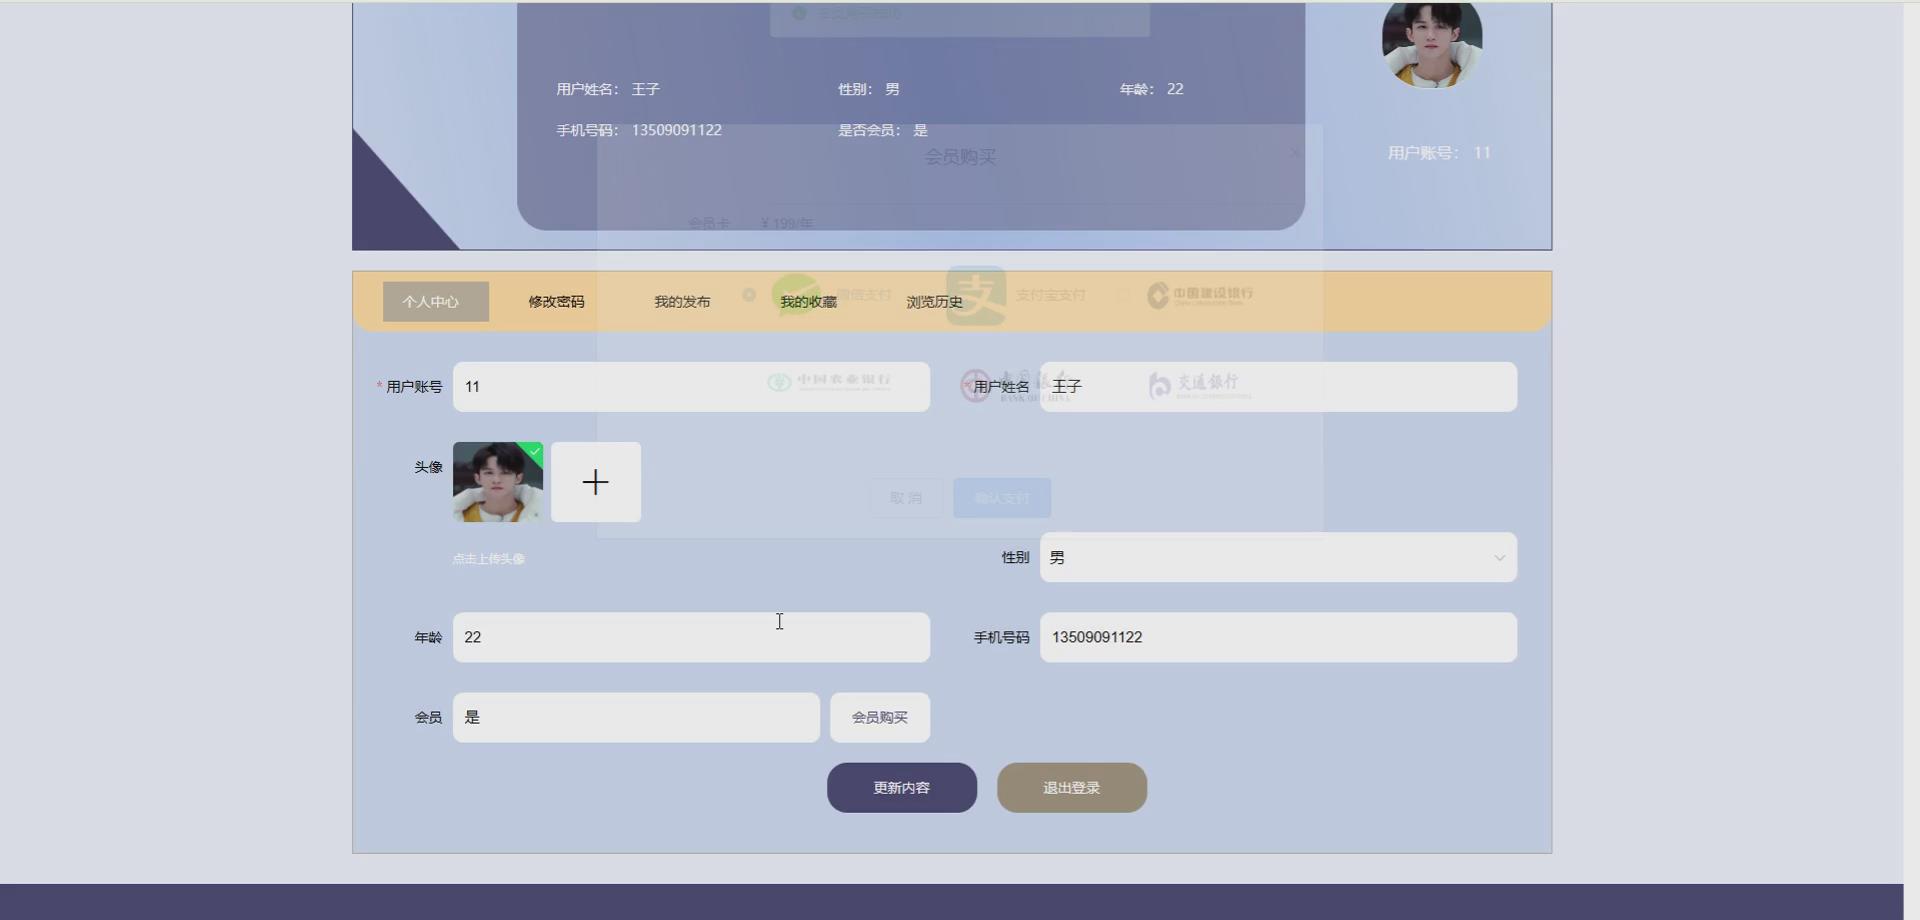1920x920 pixels.
Task: Click the 手机号码 input field
Action: pyautogui.click(x=1278, y=637)
